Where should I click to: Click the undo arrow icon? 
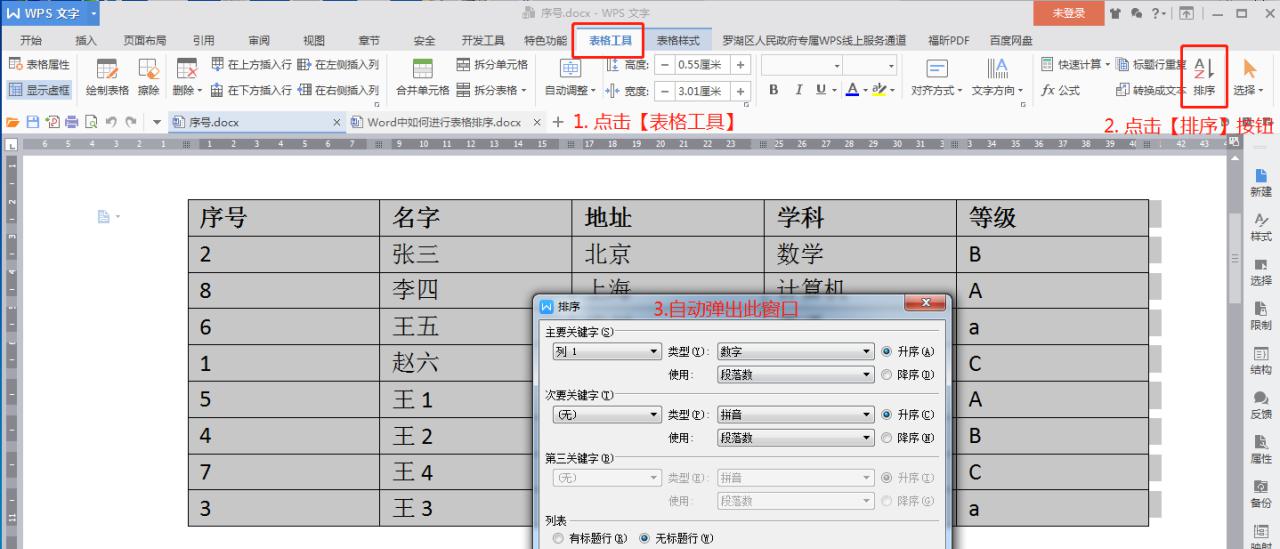pos(110,122)
